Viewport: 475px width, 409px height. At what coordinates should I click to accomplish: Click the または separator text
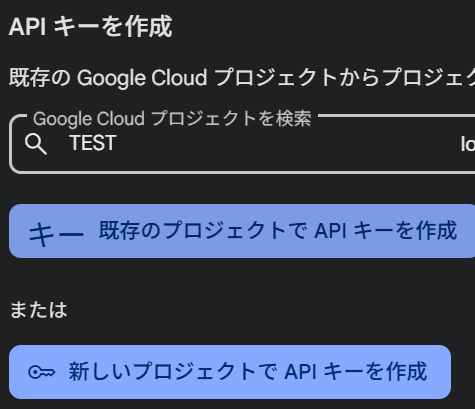(x=39, y=310)
